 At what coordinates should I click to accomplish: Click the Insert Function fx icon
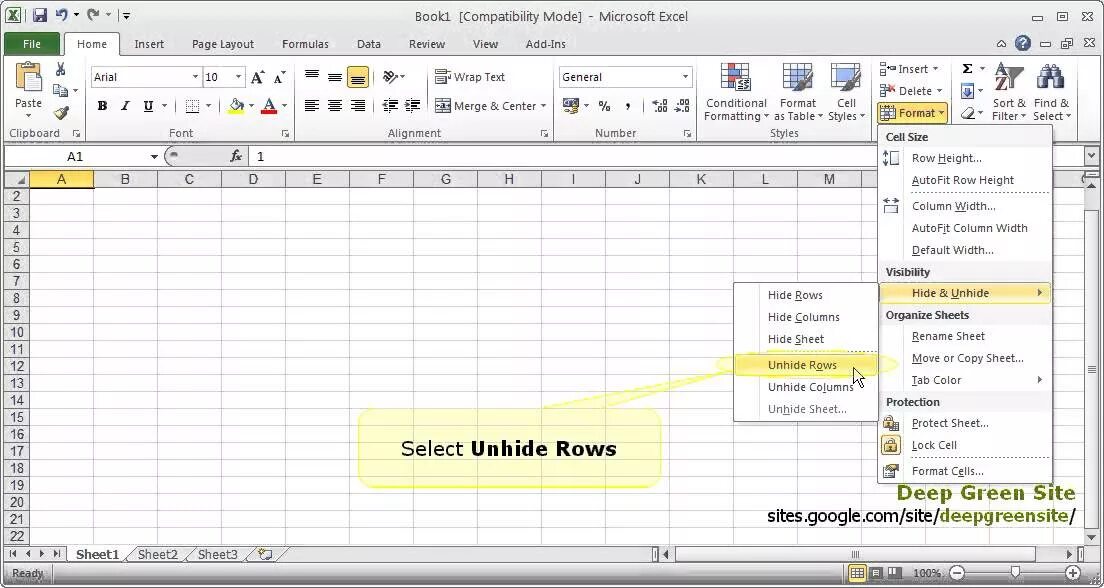pyautogui.click(x=236, y=156)
